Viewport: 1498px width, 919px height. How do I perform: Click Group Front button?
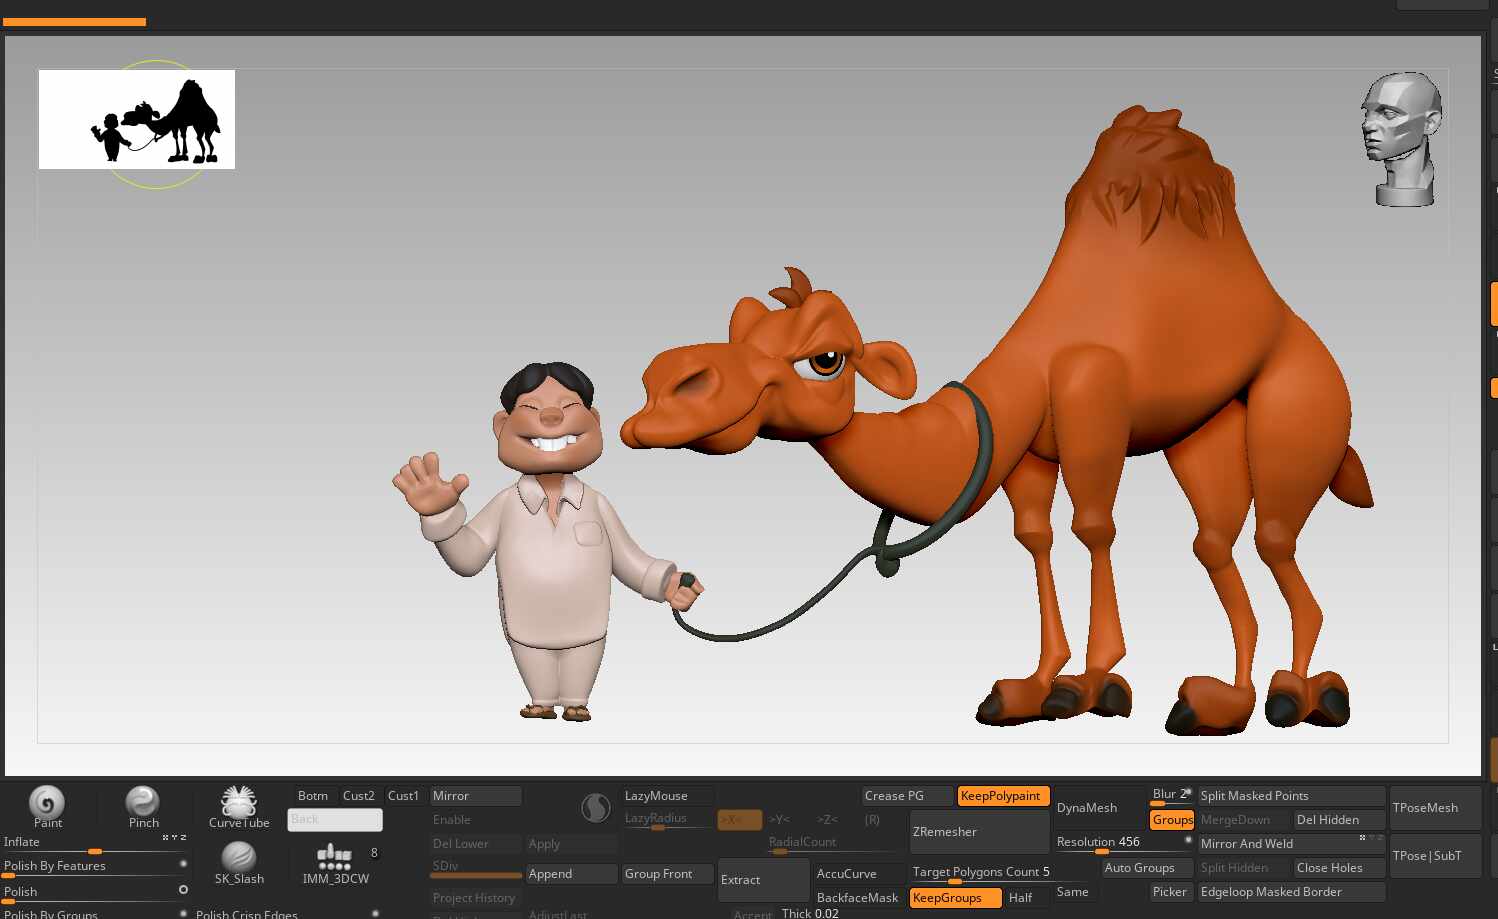[x=667, y=874]
